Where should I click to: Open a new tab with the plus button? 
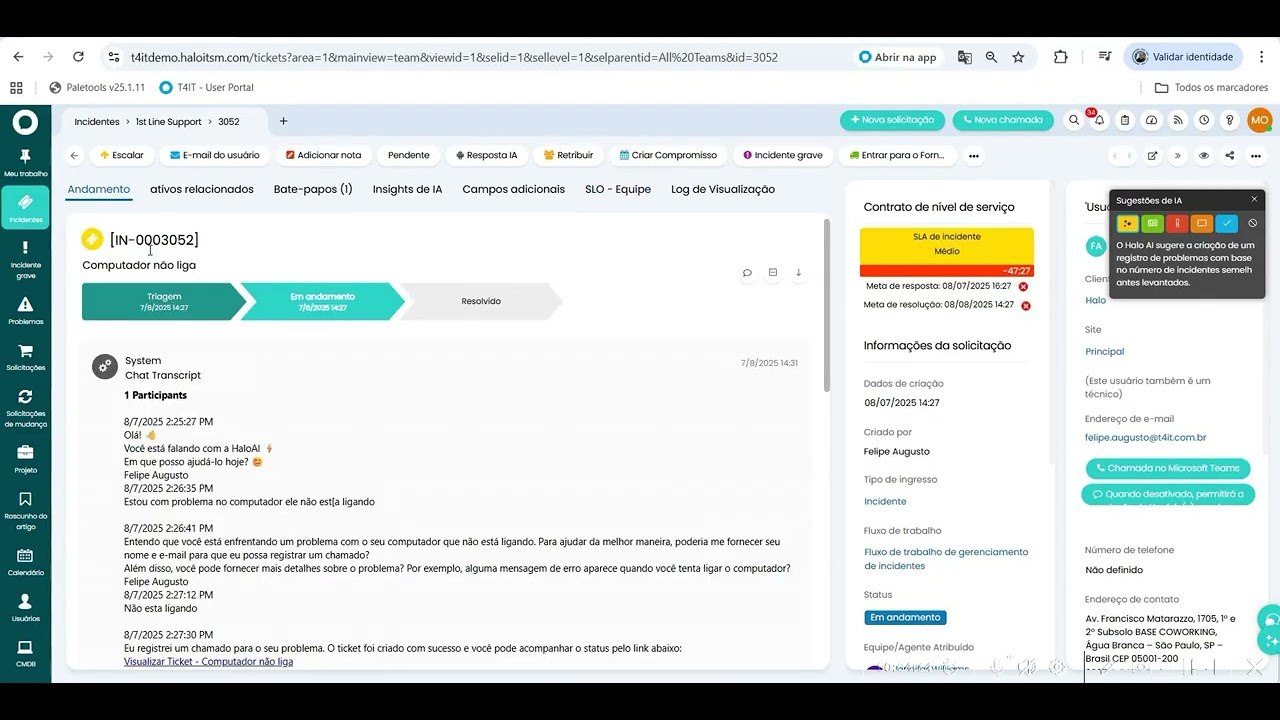pyautogui.click(x=283, y=121)
